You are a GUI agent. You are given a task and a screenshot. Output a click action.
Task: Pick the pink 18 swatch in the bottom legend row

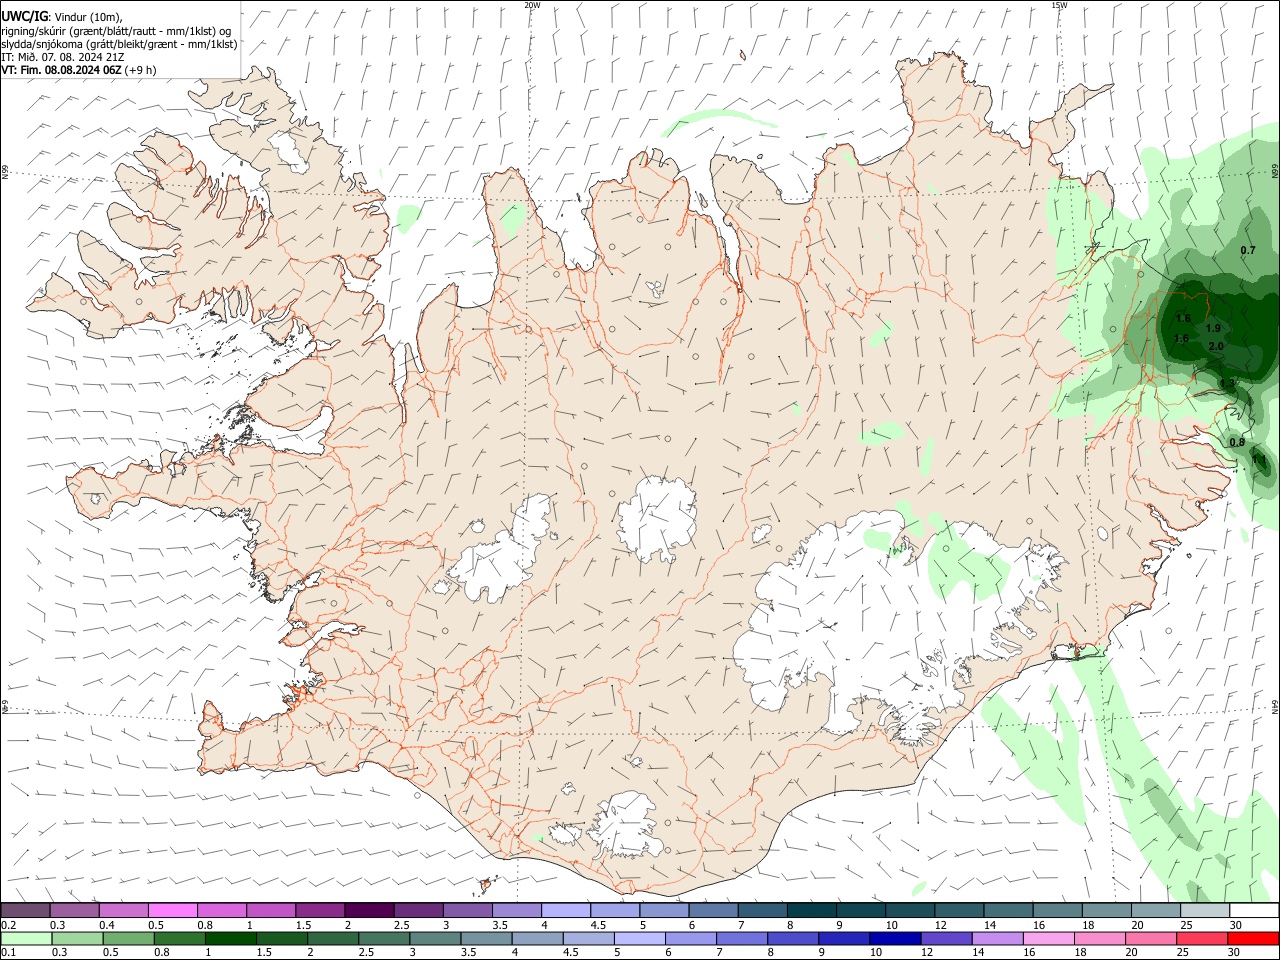pos(1101,938)
